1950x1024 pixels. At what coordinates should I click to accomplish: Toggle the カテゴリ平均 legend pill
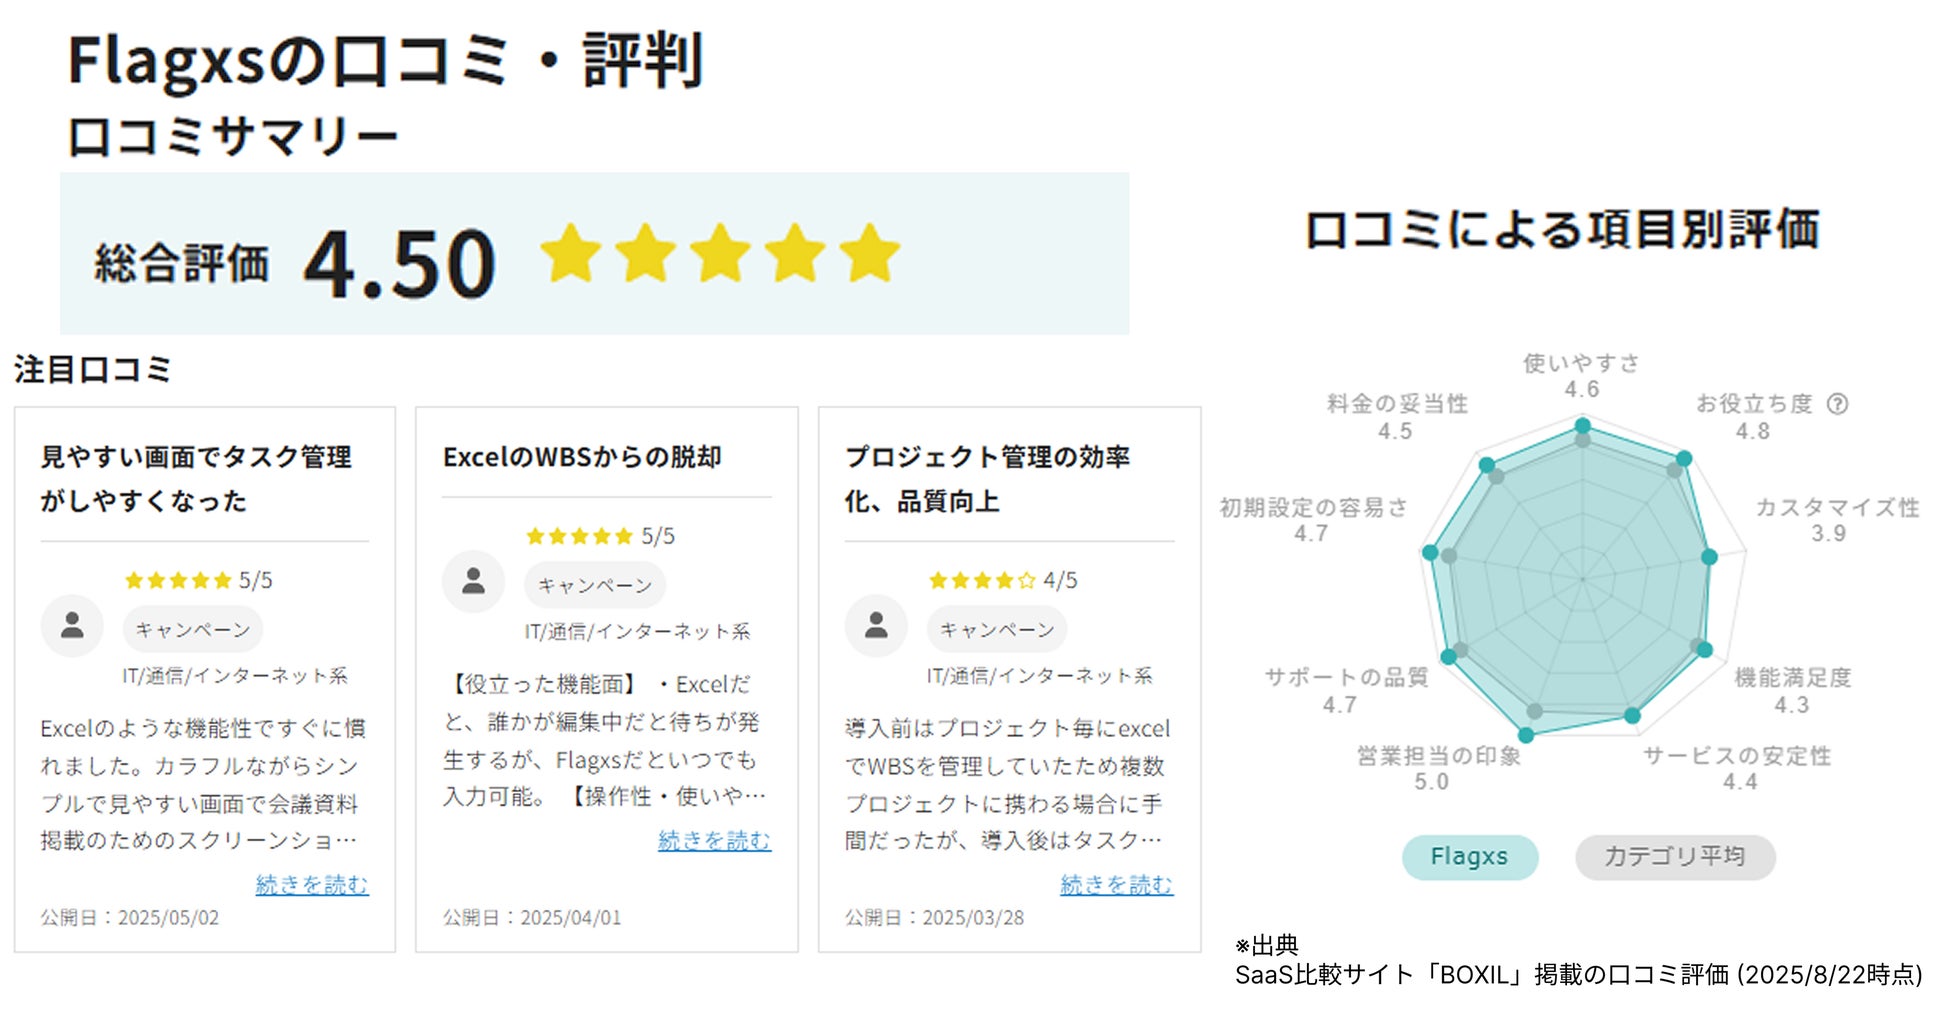tap(1675, 857)
